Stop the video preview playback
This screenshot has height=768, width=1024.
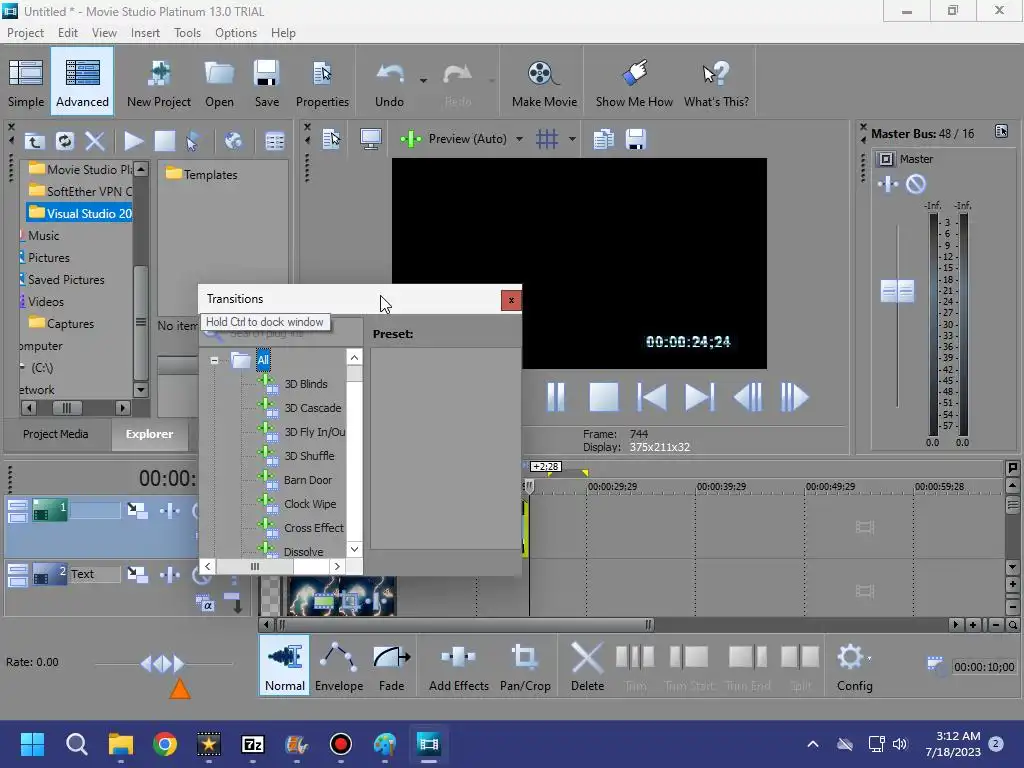pos(603,396)
